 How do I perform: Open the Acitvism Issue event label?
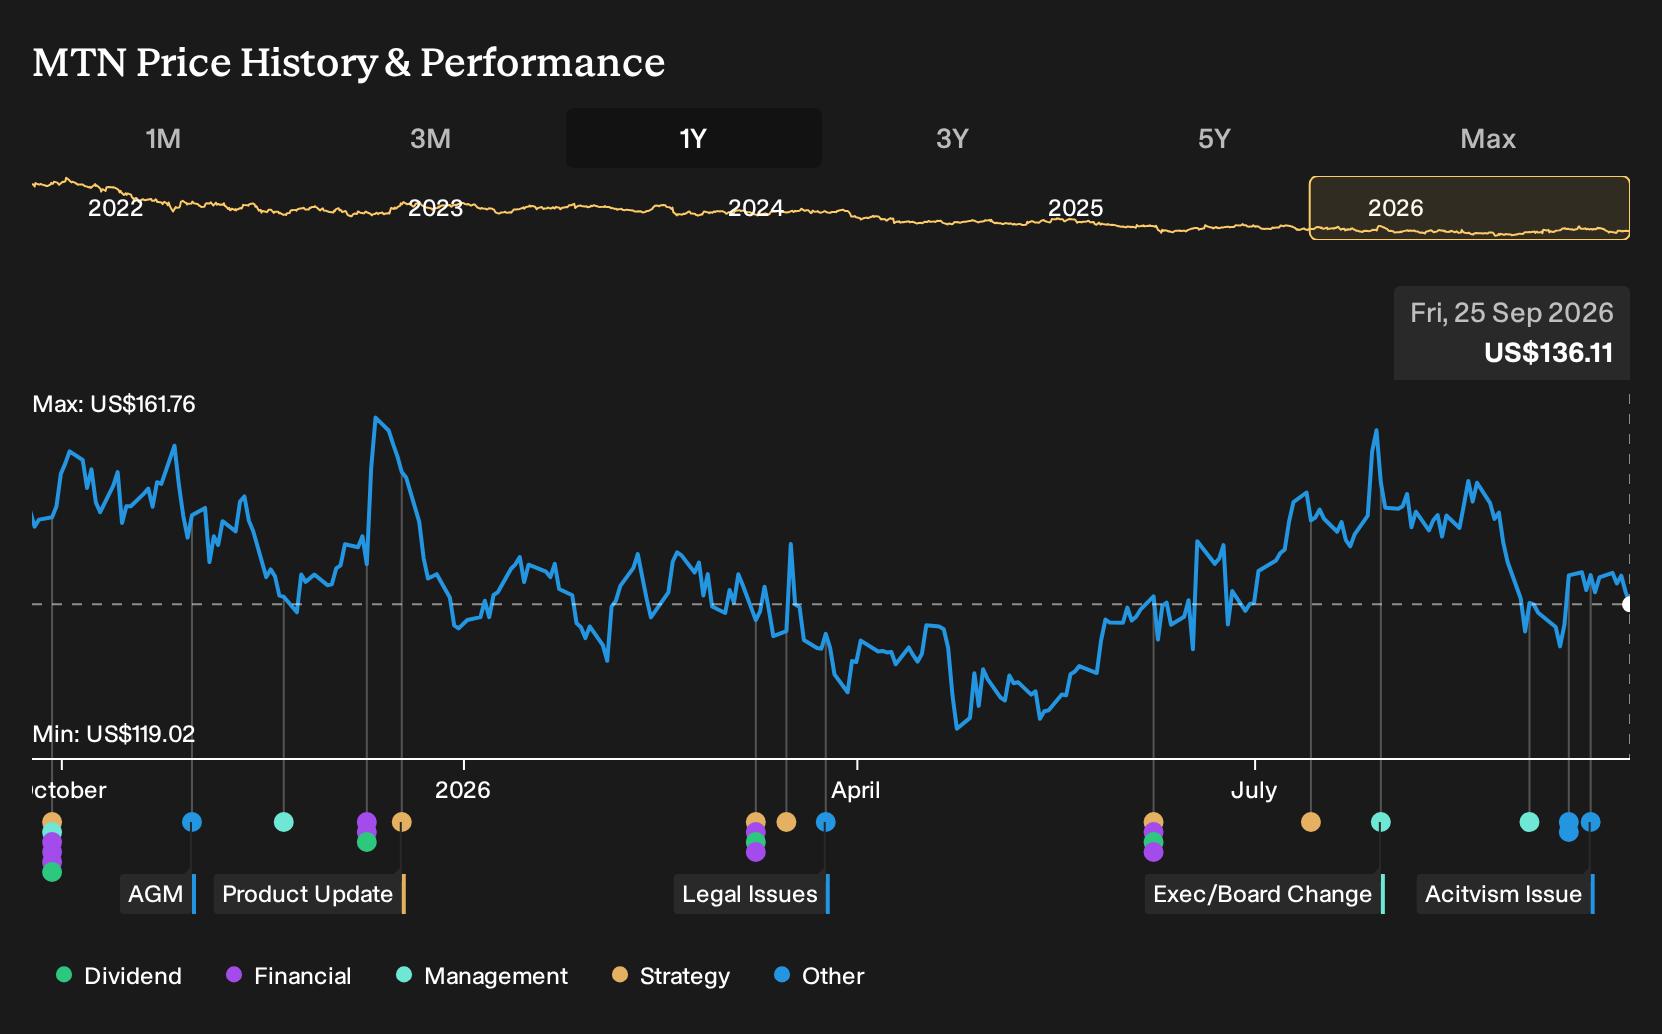point(1506,894)
